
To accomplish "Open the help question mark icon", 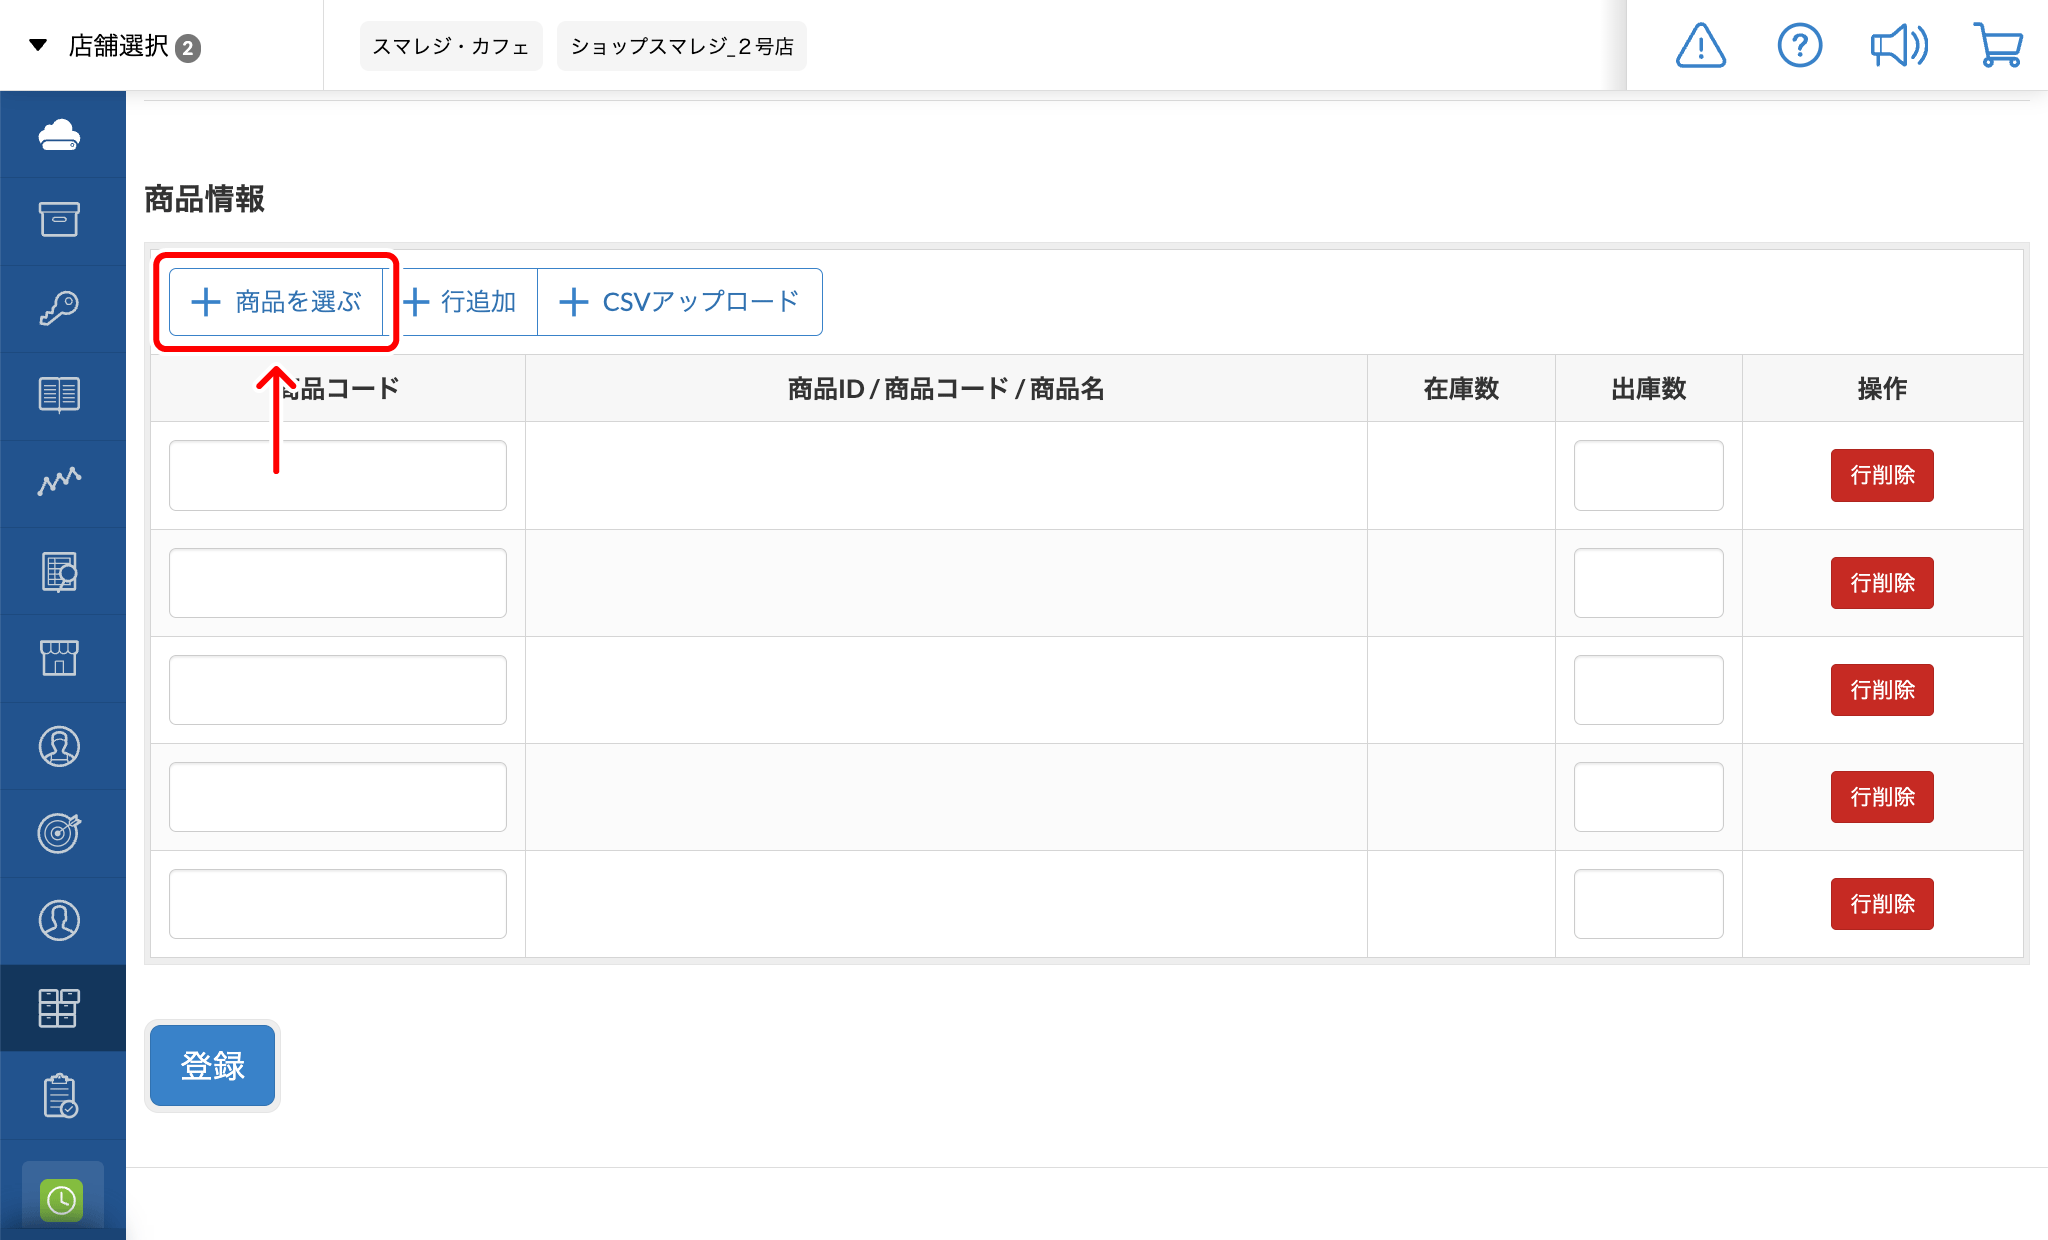I will tap(1800, 46).
